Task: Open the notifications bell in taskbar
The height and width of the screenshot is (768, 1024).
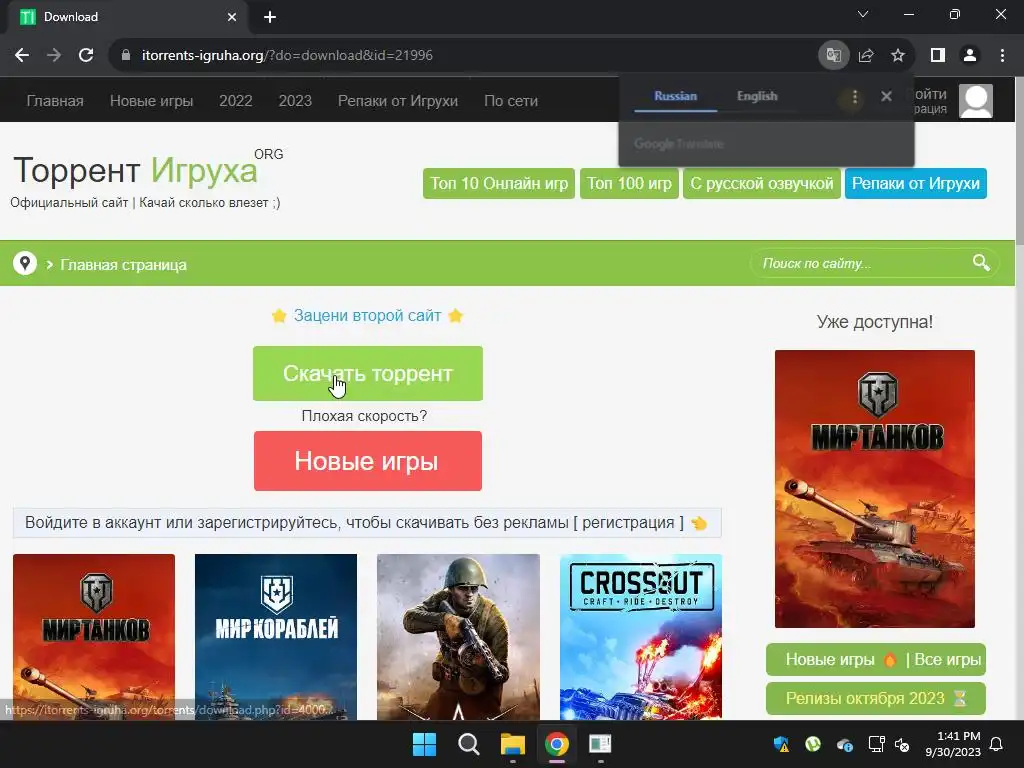Action: click(x=997, y=744)
